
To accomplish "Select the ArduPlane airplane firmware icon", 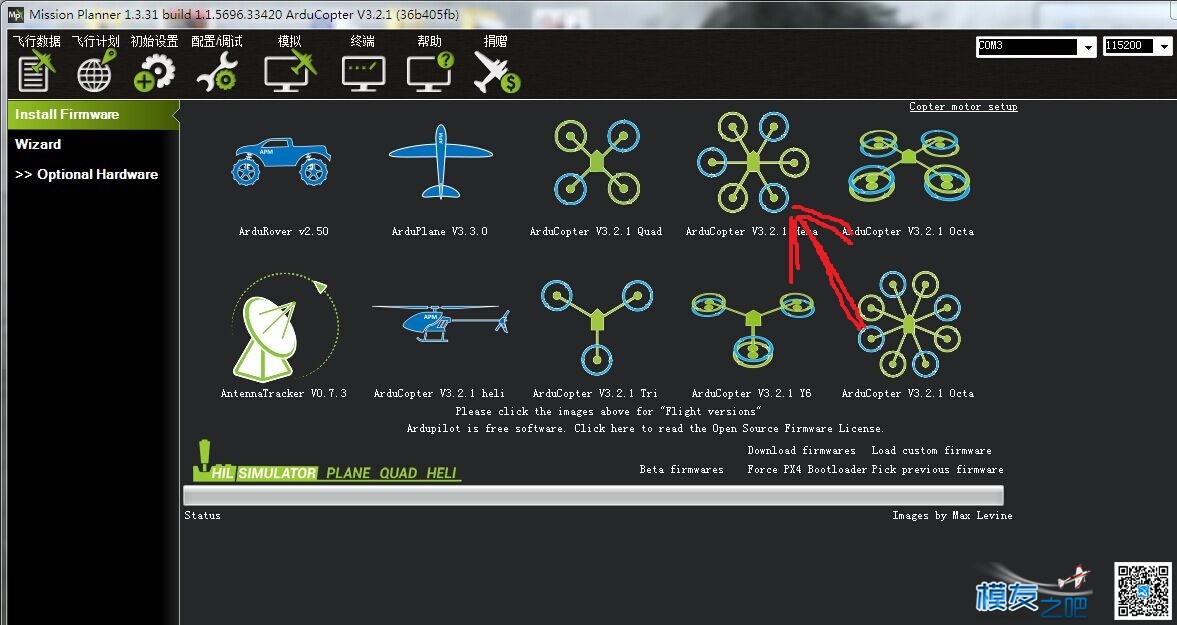I will tap(441, 161).
